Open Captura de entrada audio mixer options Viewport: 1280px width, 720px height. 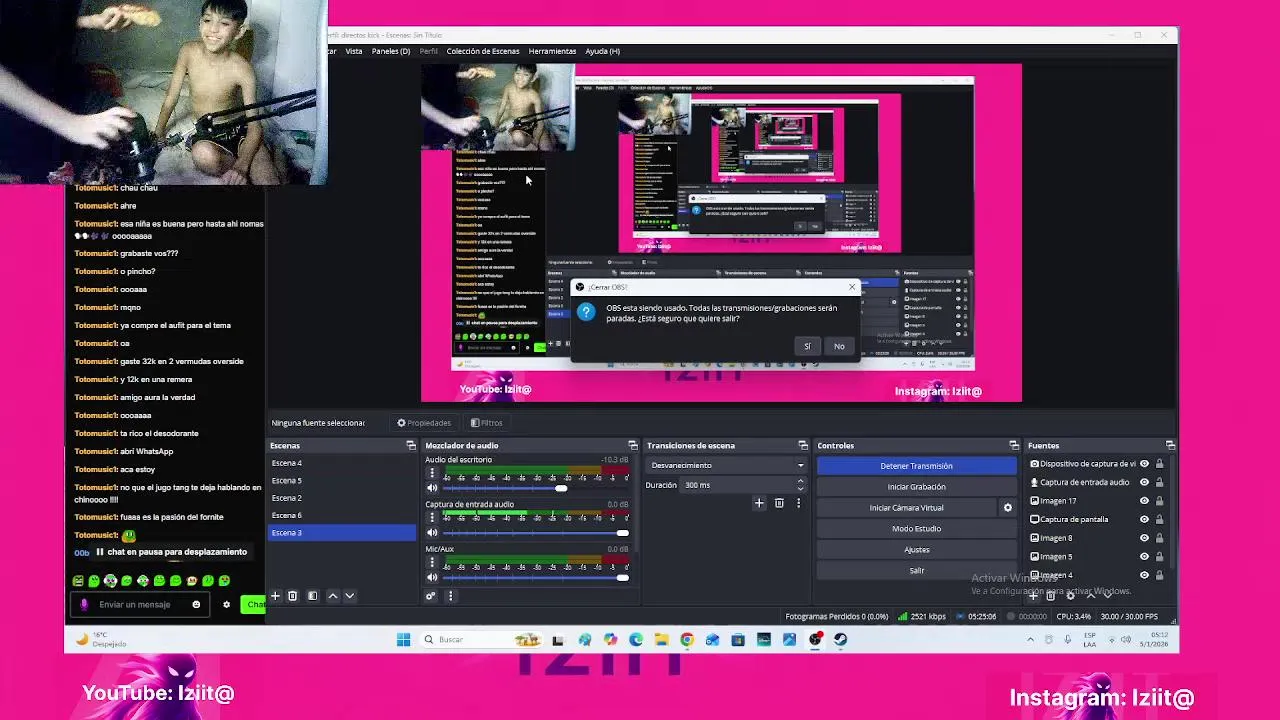432,518
